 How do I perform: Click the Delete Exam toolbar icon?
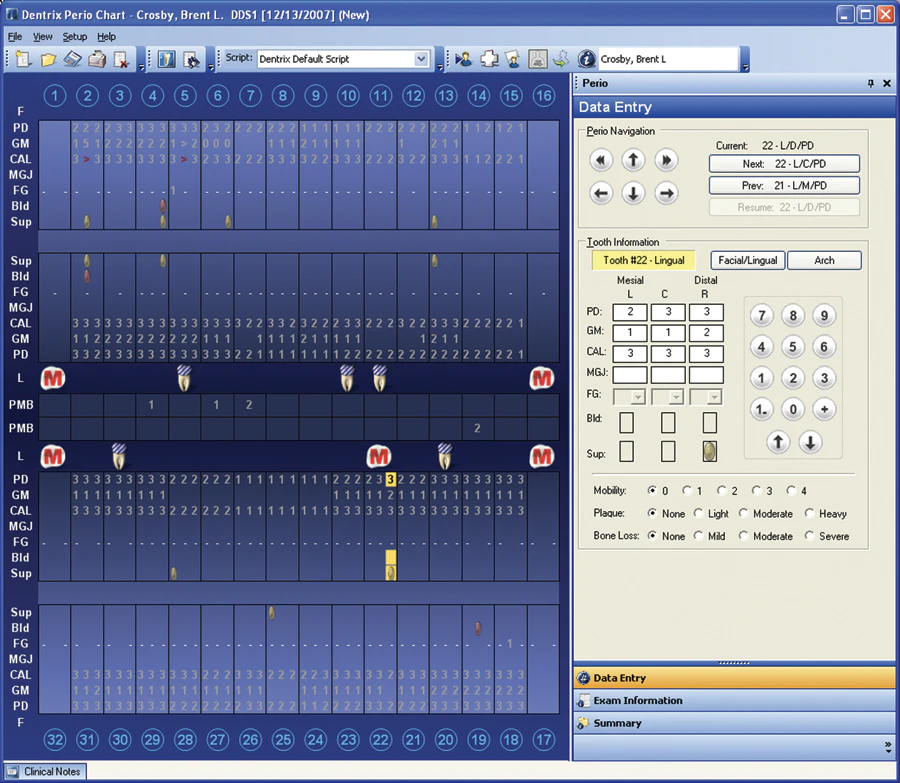tap(123, 59)
